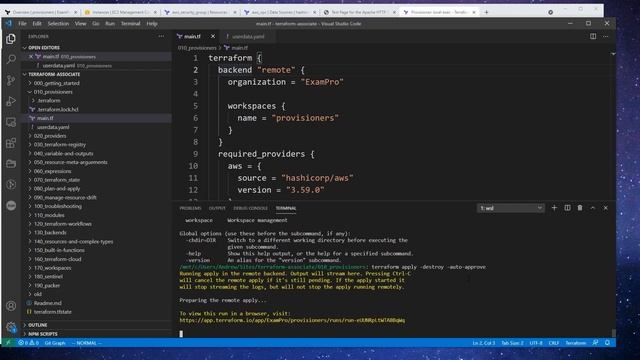Open the Explorer view in activity bar
The width and height of the screenshot is (640, 360).
pyautogui.click(x=11, y=39)
